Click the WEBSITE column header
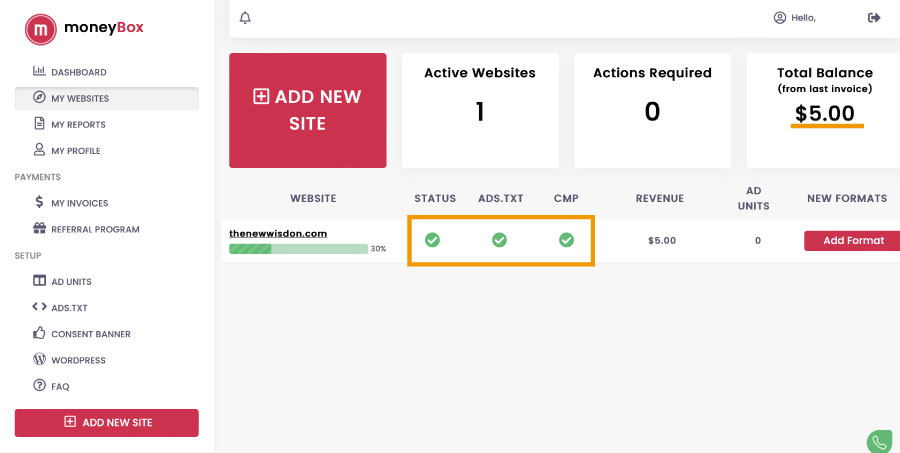900x453 pixels. click(313, 198)
